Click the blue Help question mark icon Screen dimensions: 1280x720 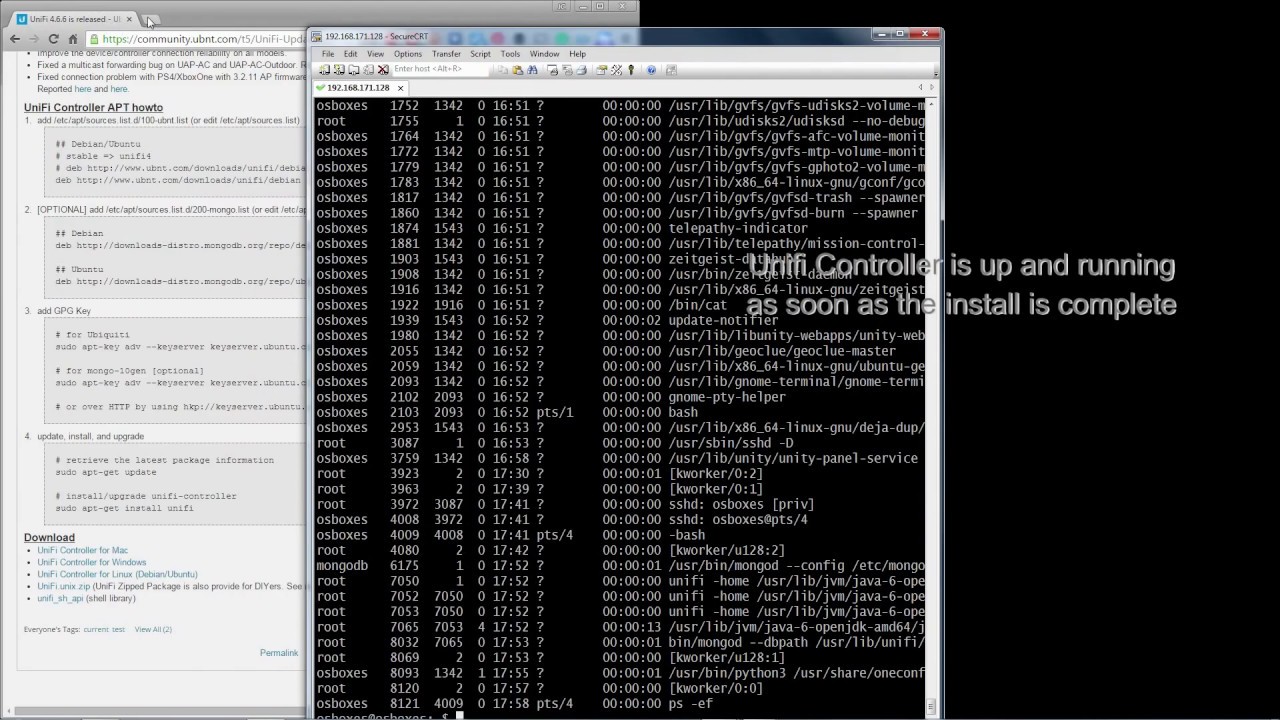coord(652,70)
